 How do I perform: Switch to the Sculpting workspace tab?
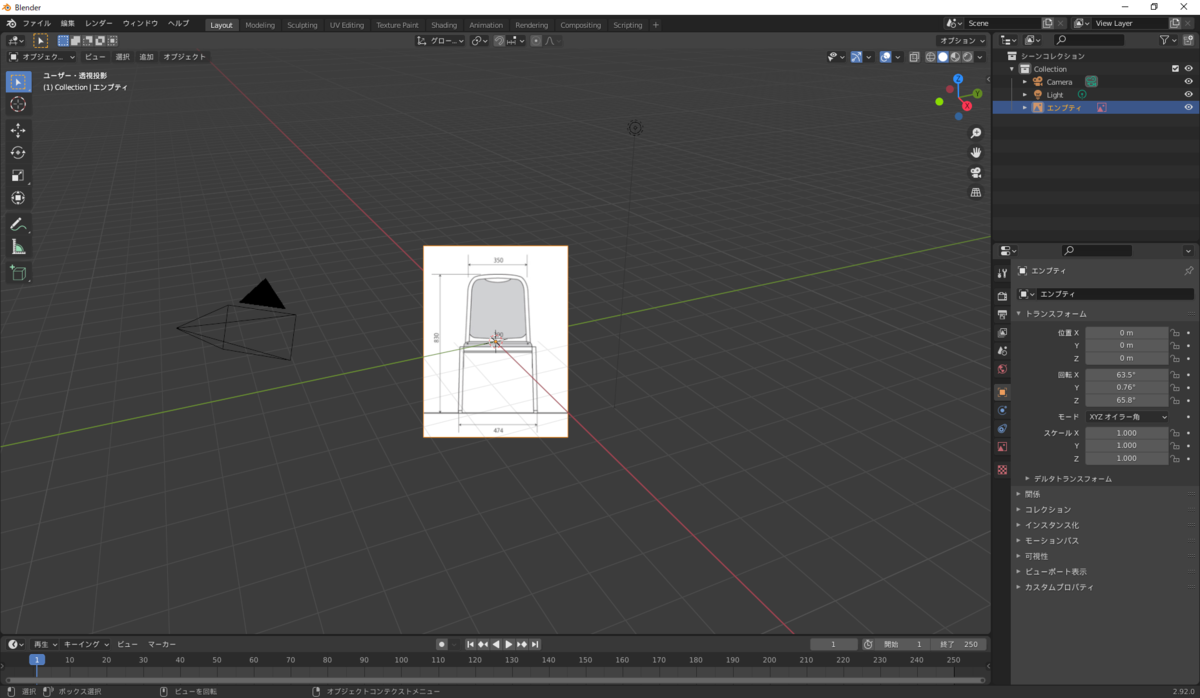coord(302,25)
